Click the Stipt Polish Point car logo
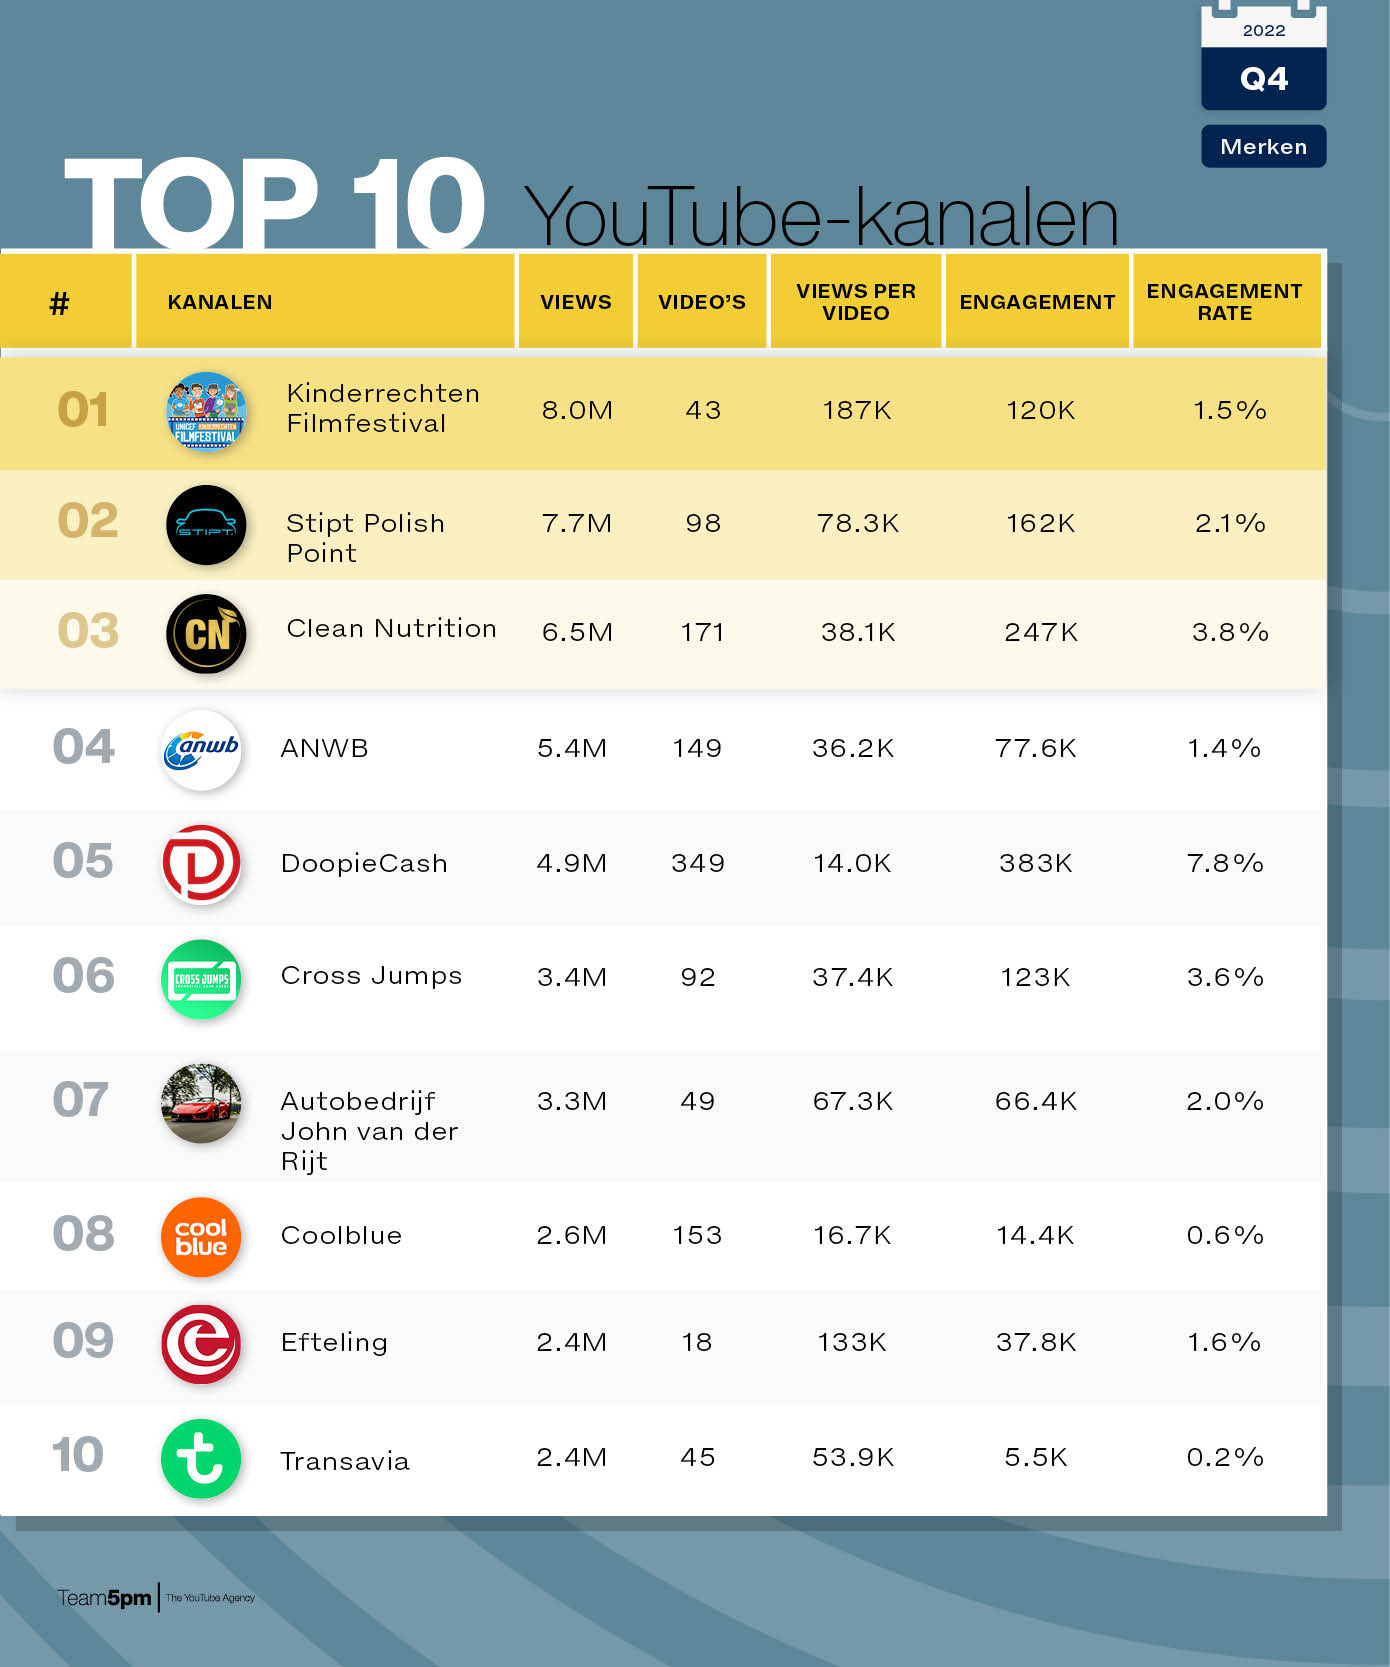Screen dimensions: 1390x1667 tap(206, 525)
